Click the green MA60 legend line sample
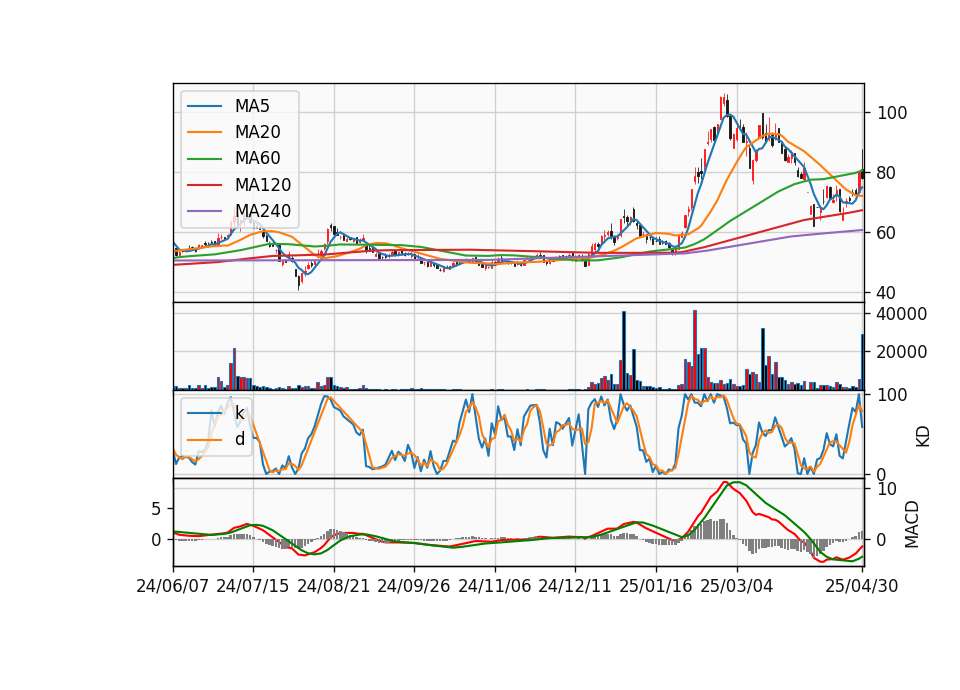This screenshot has width=960, height=690. pos(204,159)
